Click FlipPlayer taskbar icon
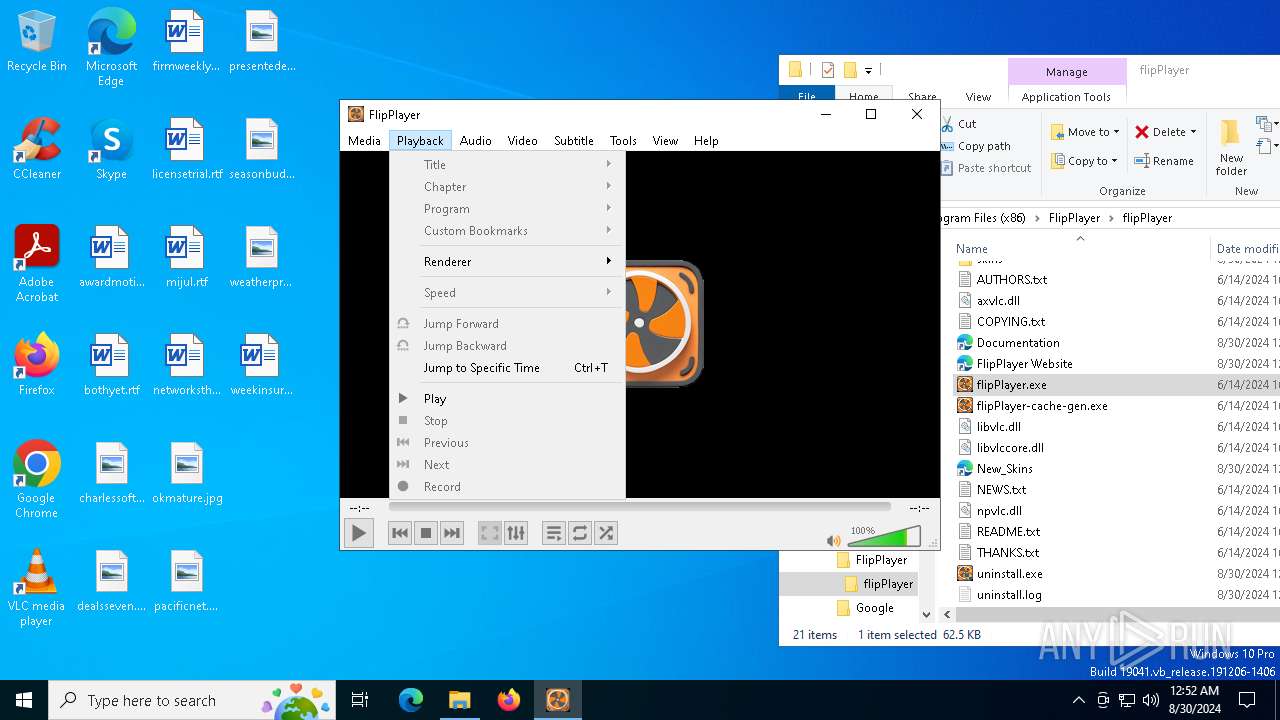This screenshot has height=720, width=1280. (557, 700)
